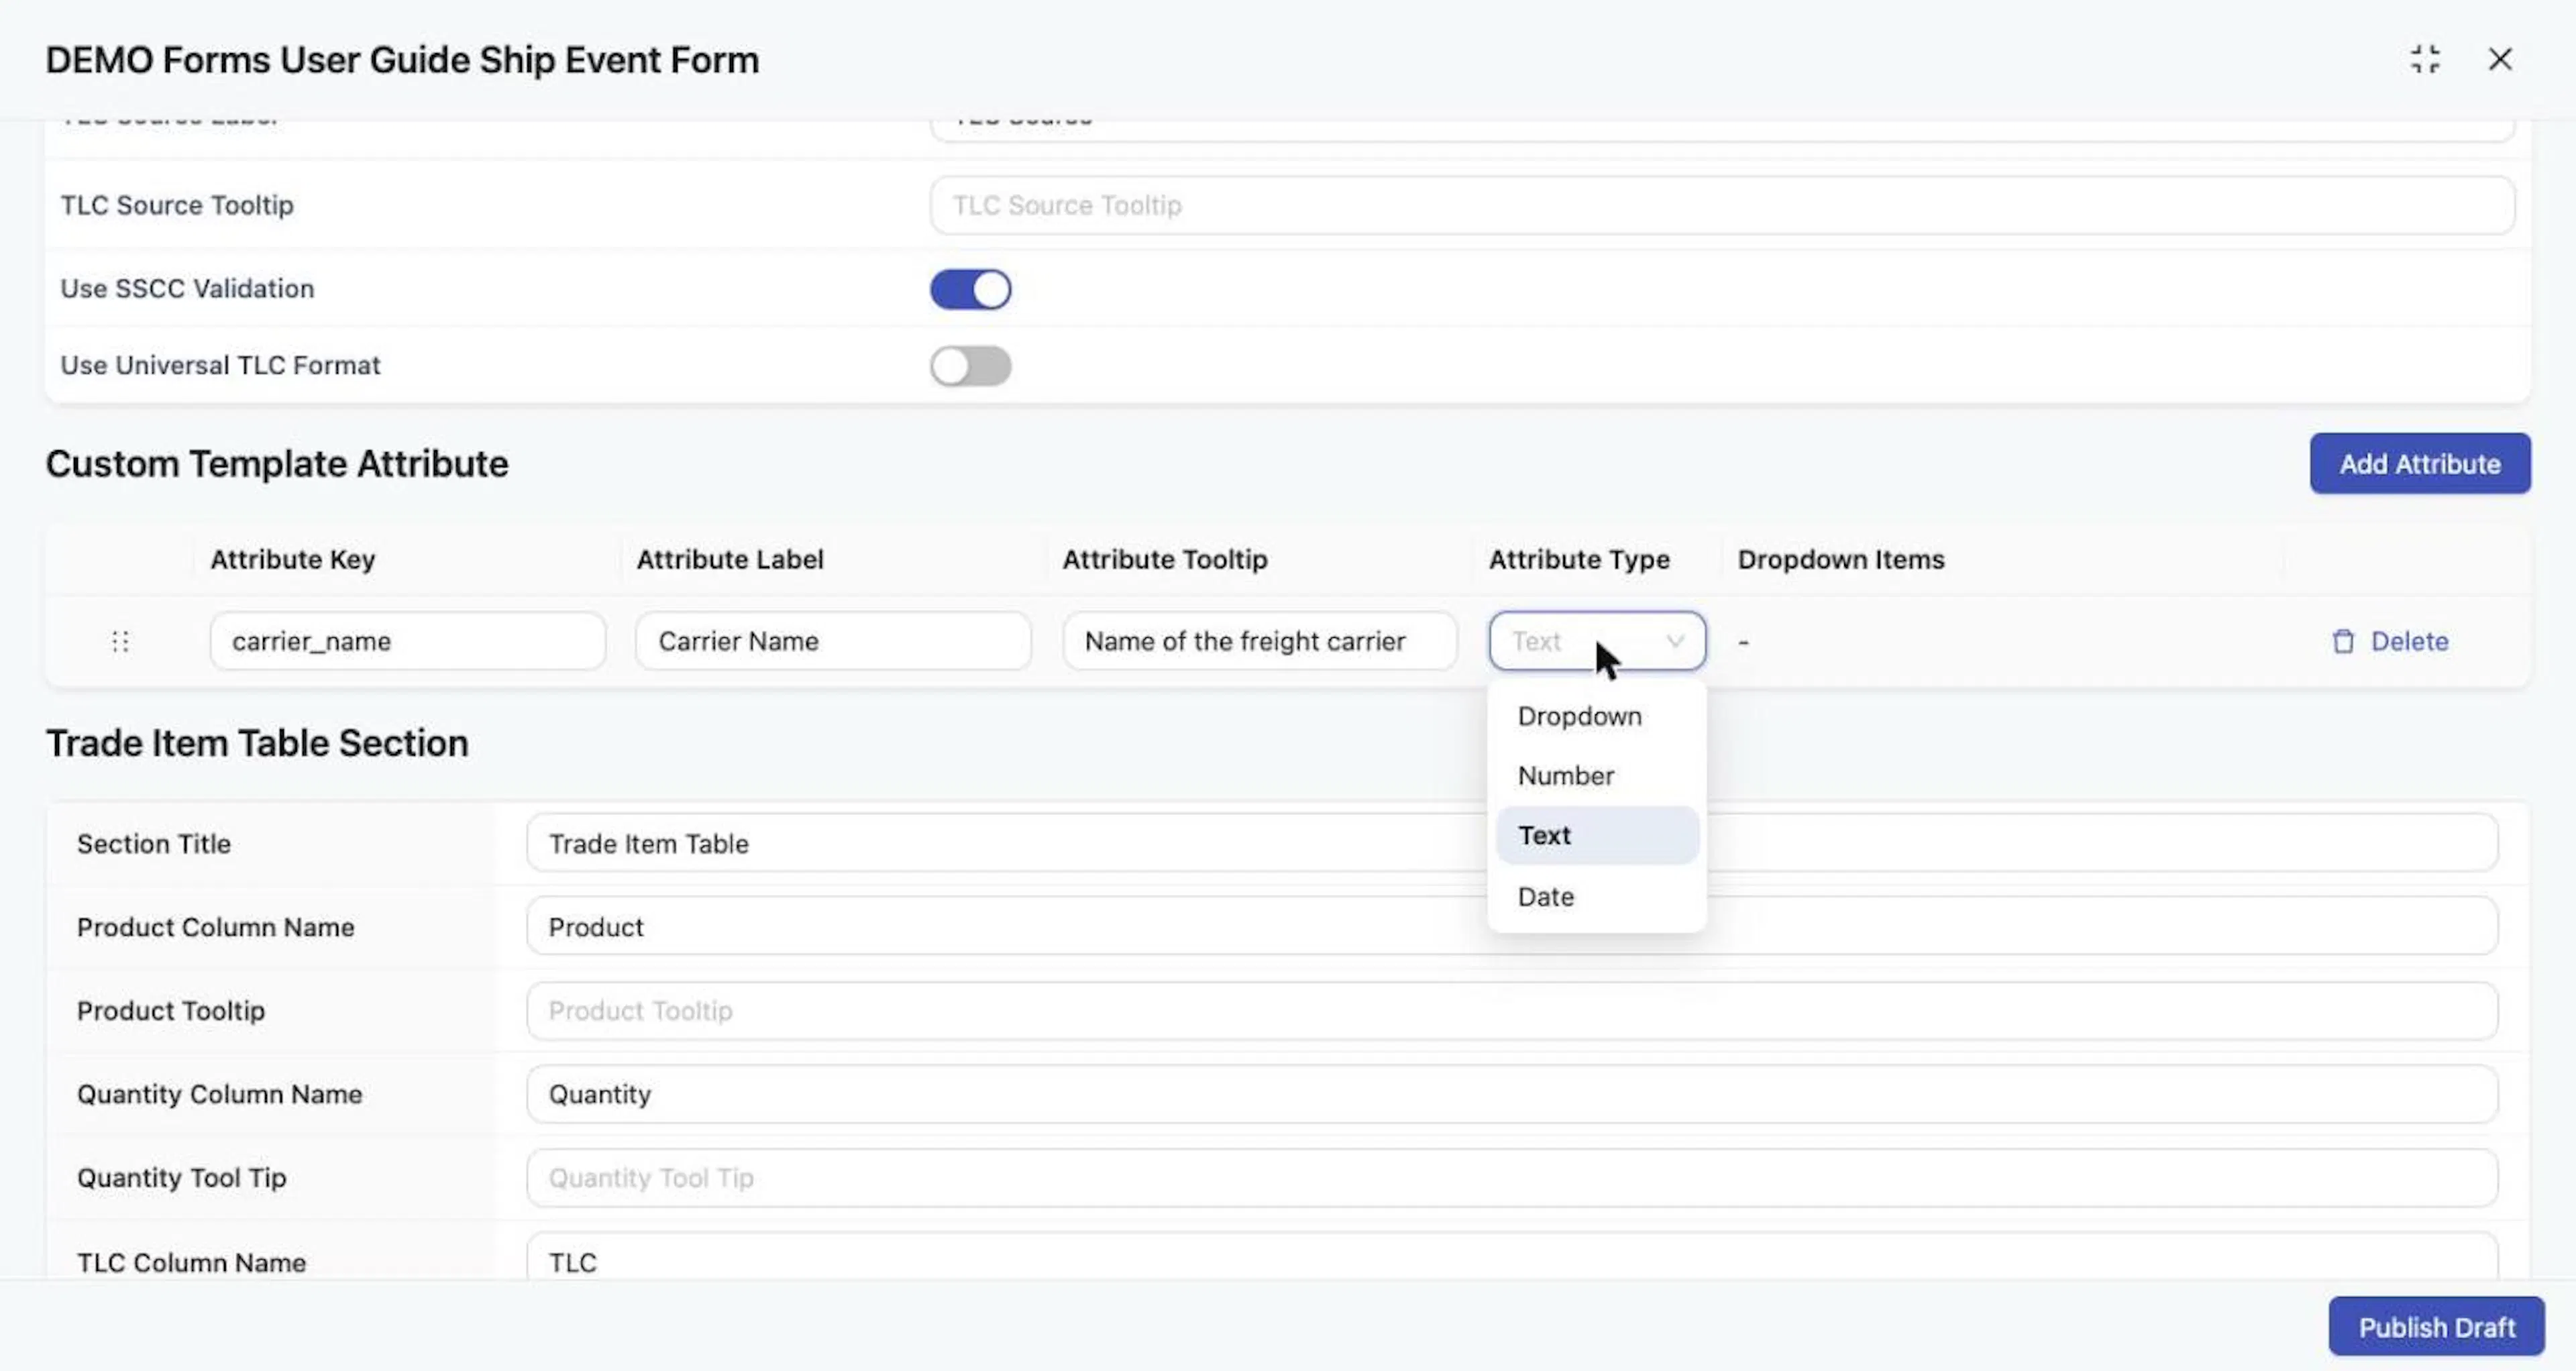Screen dimensions: 2576x1371
Task: Edit the Attribute Tooltip freight carrier field
Action: tap(1259, 641)
